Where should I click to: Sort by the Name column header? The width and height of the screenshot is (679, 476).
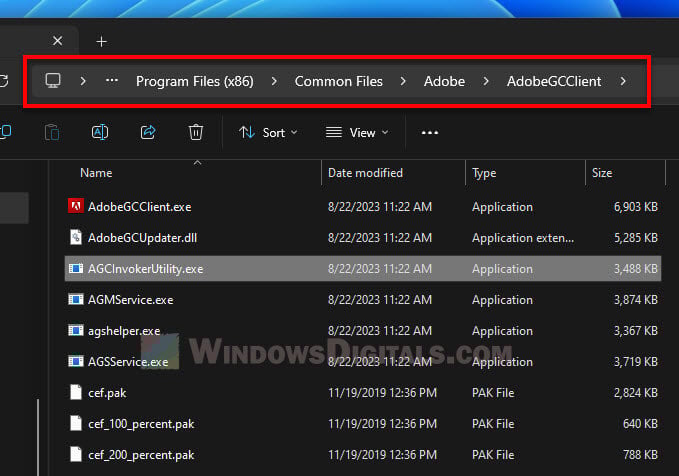tap(96, 173)
